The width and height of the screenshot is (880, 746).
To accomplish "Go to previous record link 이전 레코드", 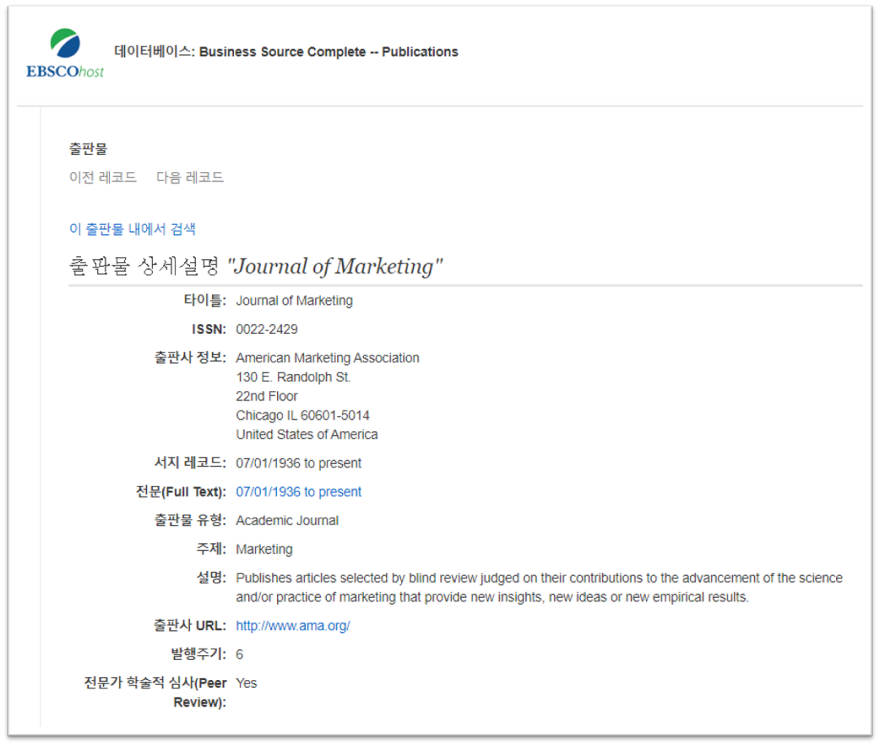I will 103,177.
